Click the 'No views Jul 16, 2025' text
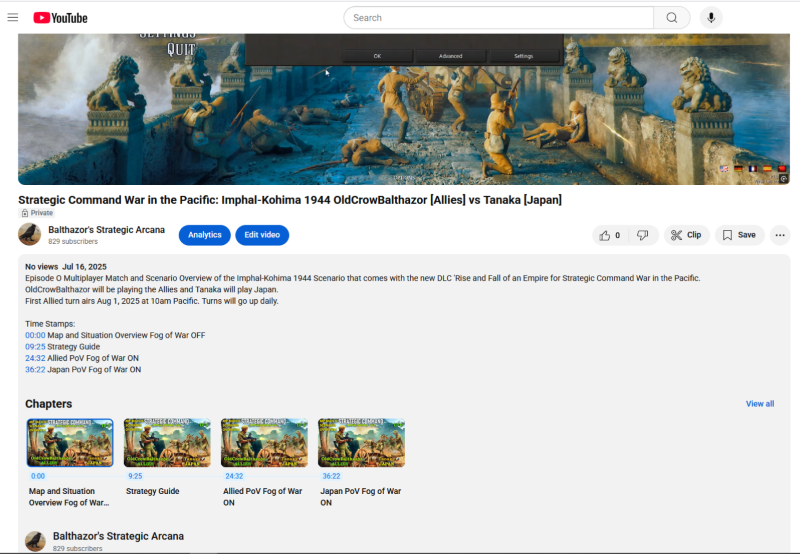 pyautogui.click(x=66, y=267)
